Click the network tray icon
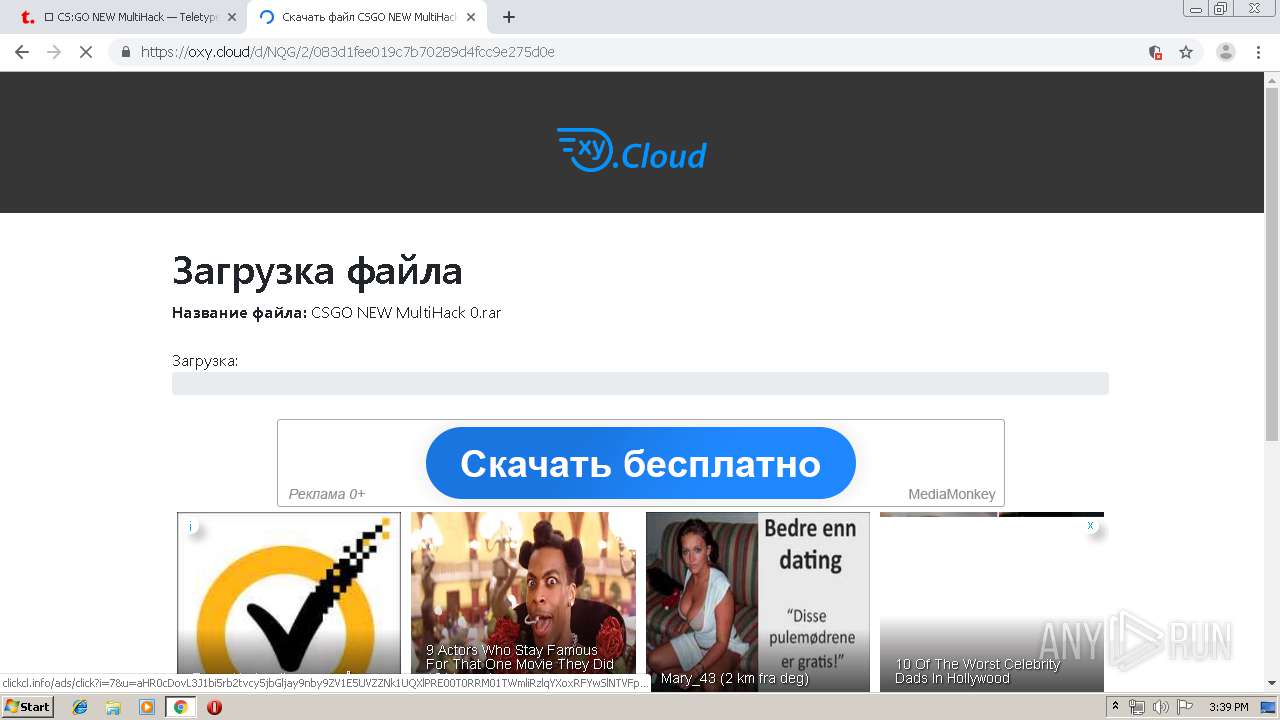The height and width of the screenshot is (720, 1280). (x=1137, y=707)
